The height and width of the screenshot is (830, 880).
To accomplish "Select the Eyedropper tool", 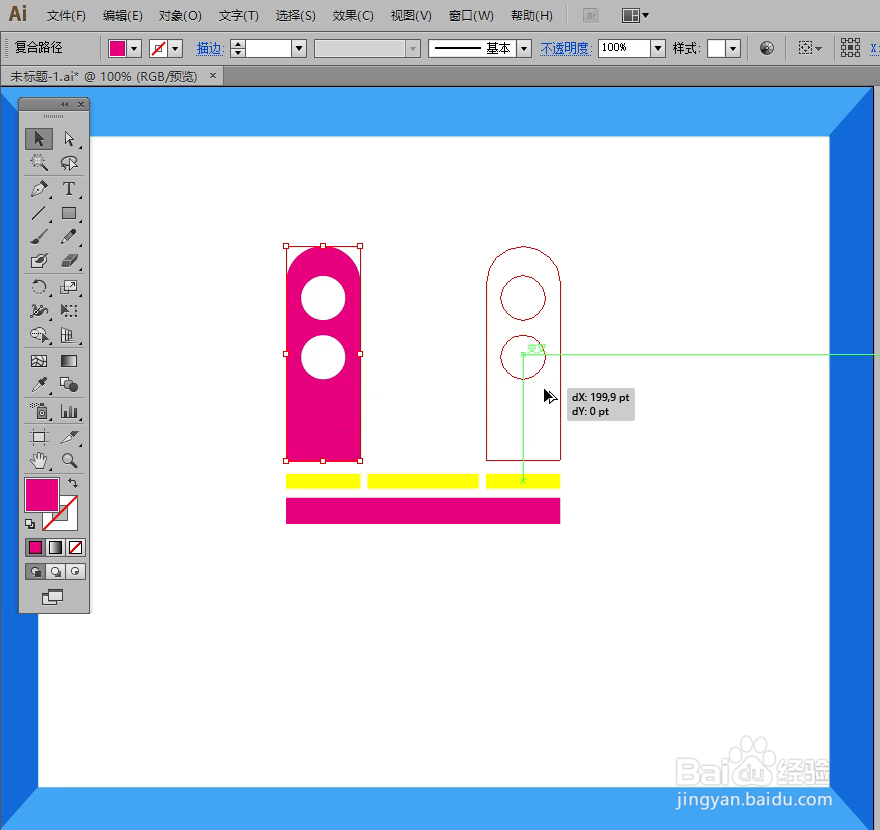I will pos(39,385).
